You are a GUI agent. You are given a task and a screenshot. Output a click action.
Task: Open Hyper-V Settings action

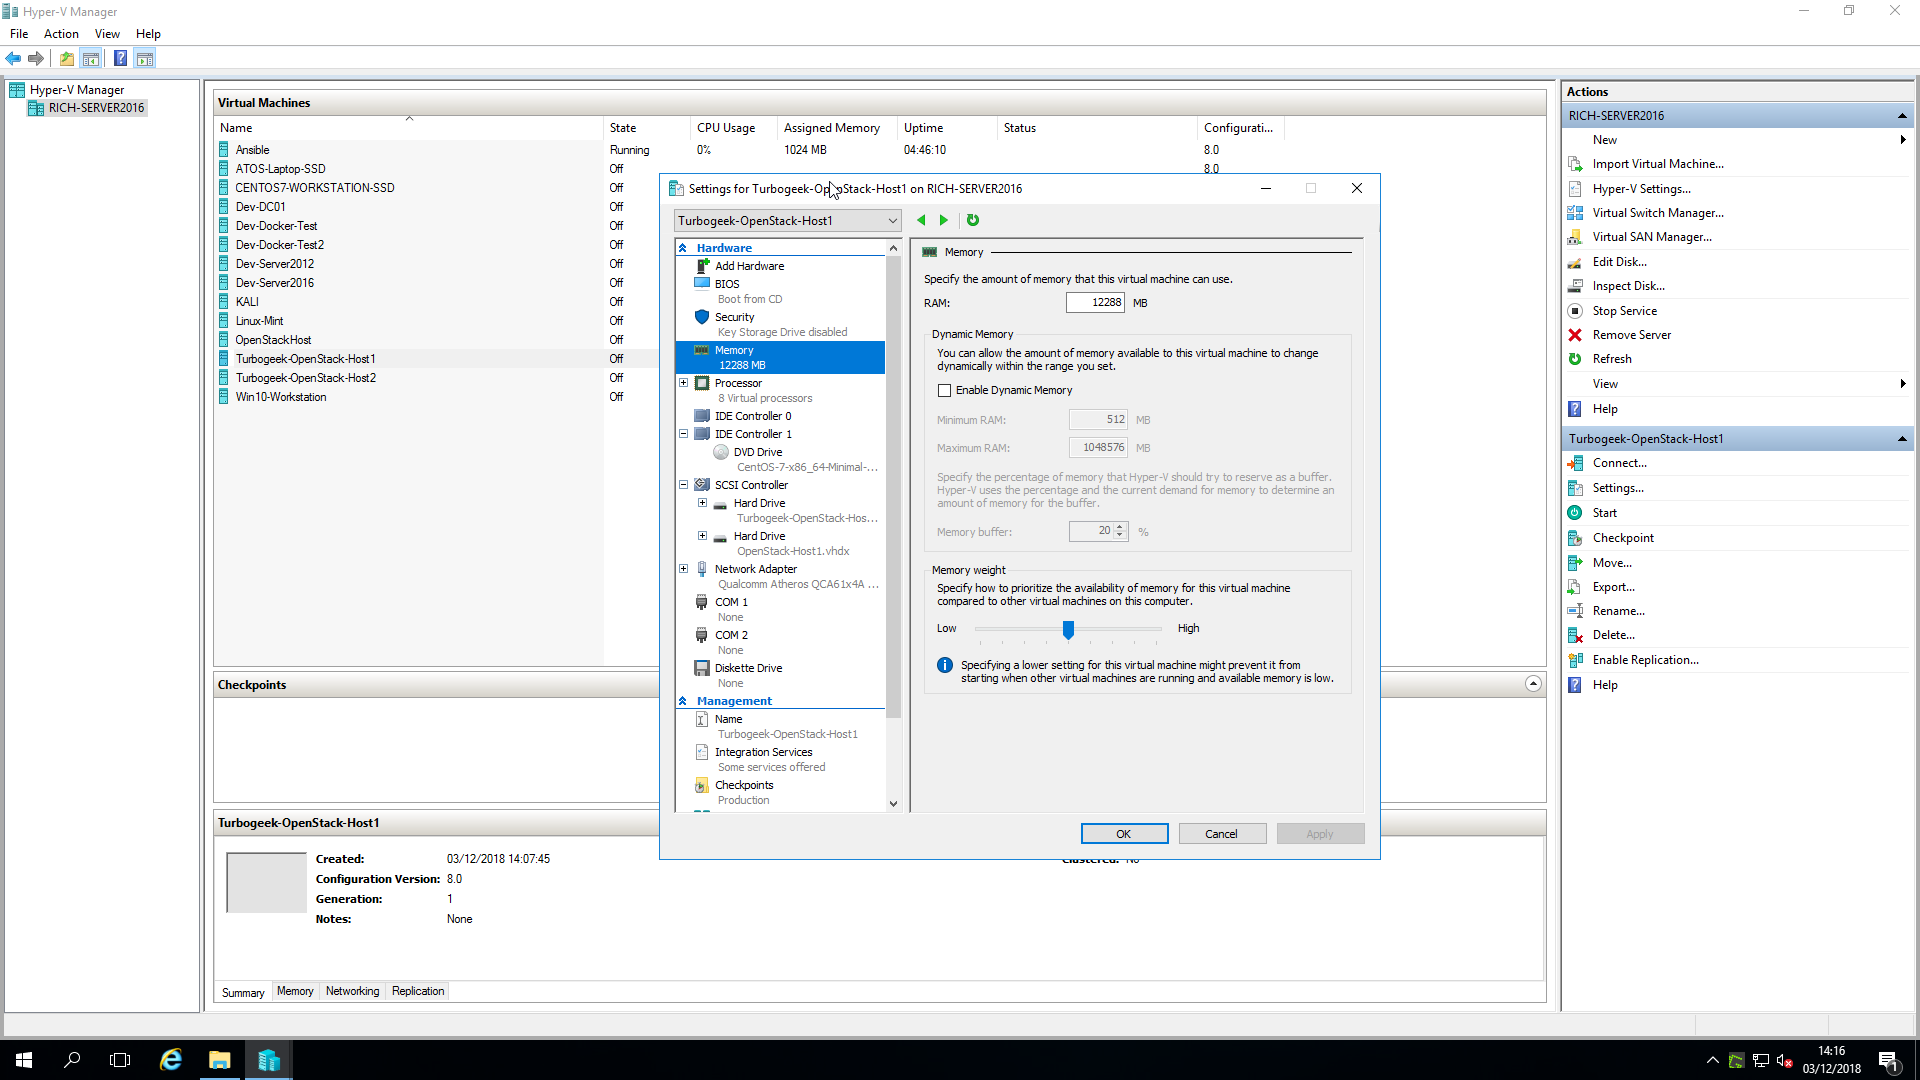point(1641,189)
